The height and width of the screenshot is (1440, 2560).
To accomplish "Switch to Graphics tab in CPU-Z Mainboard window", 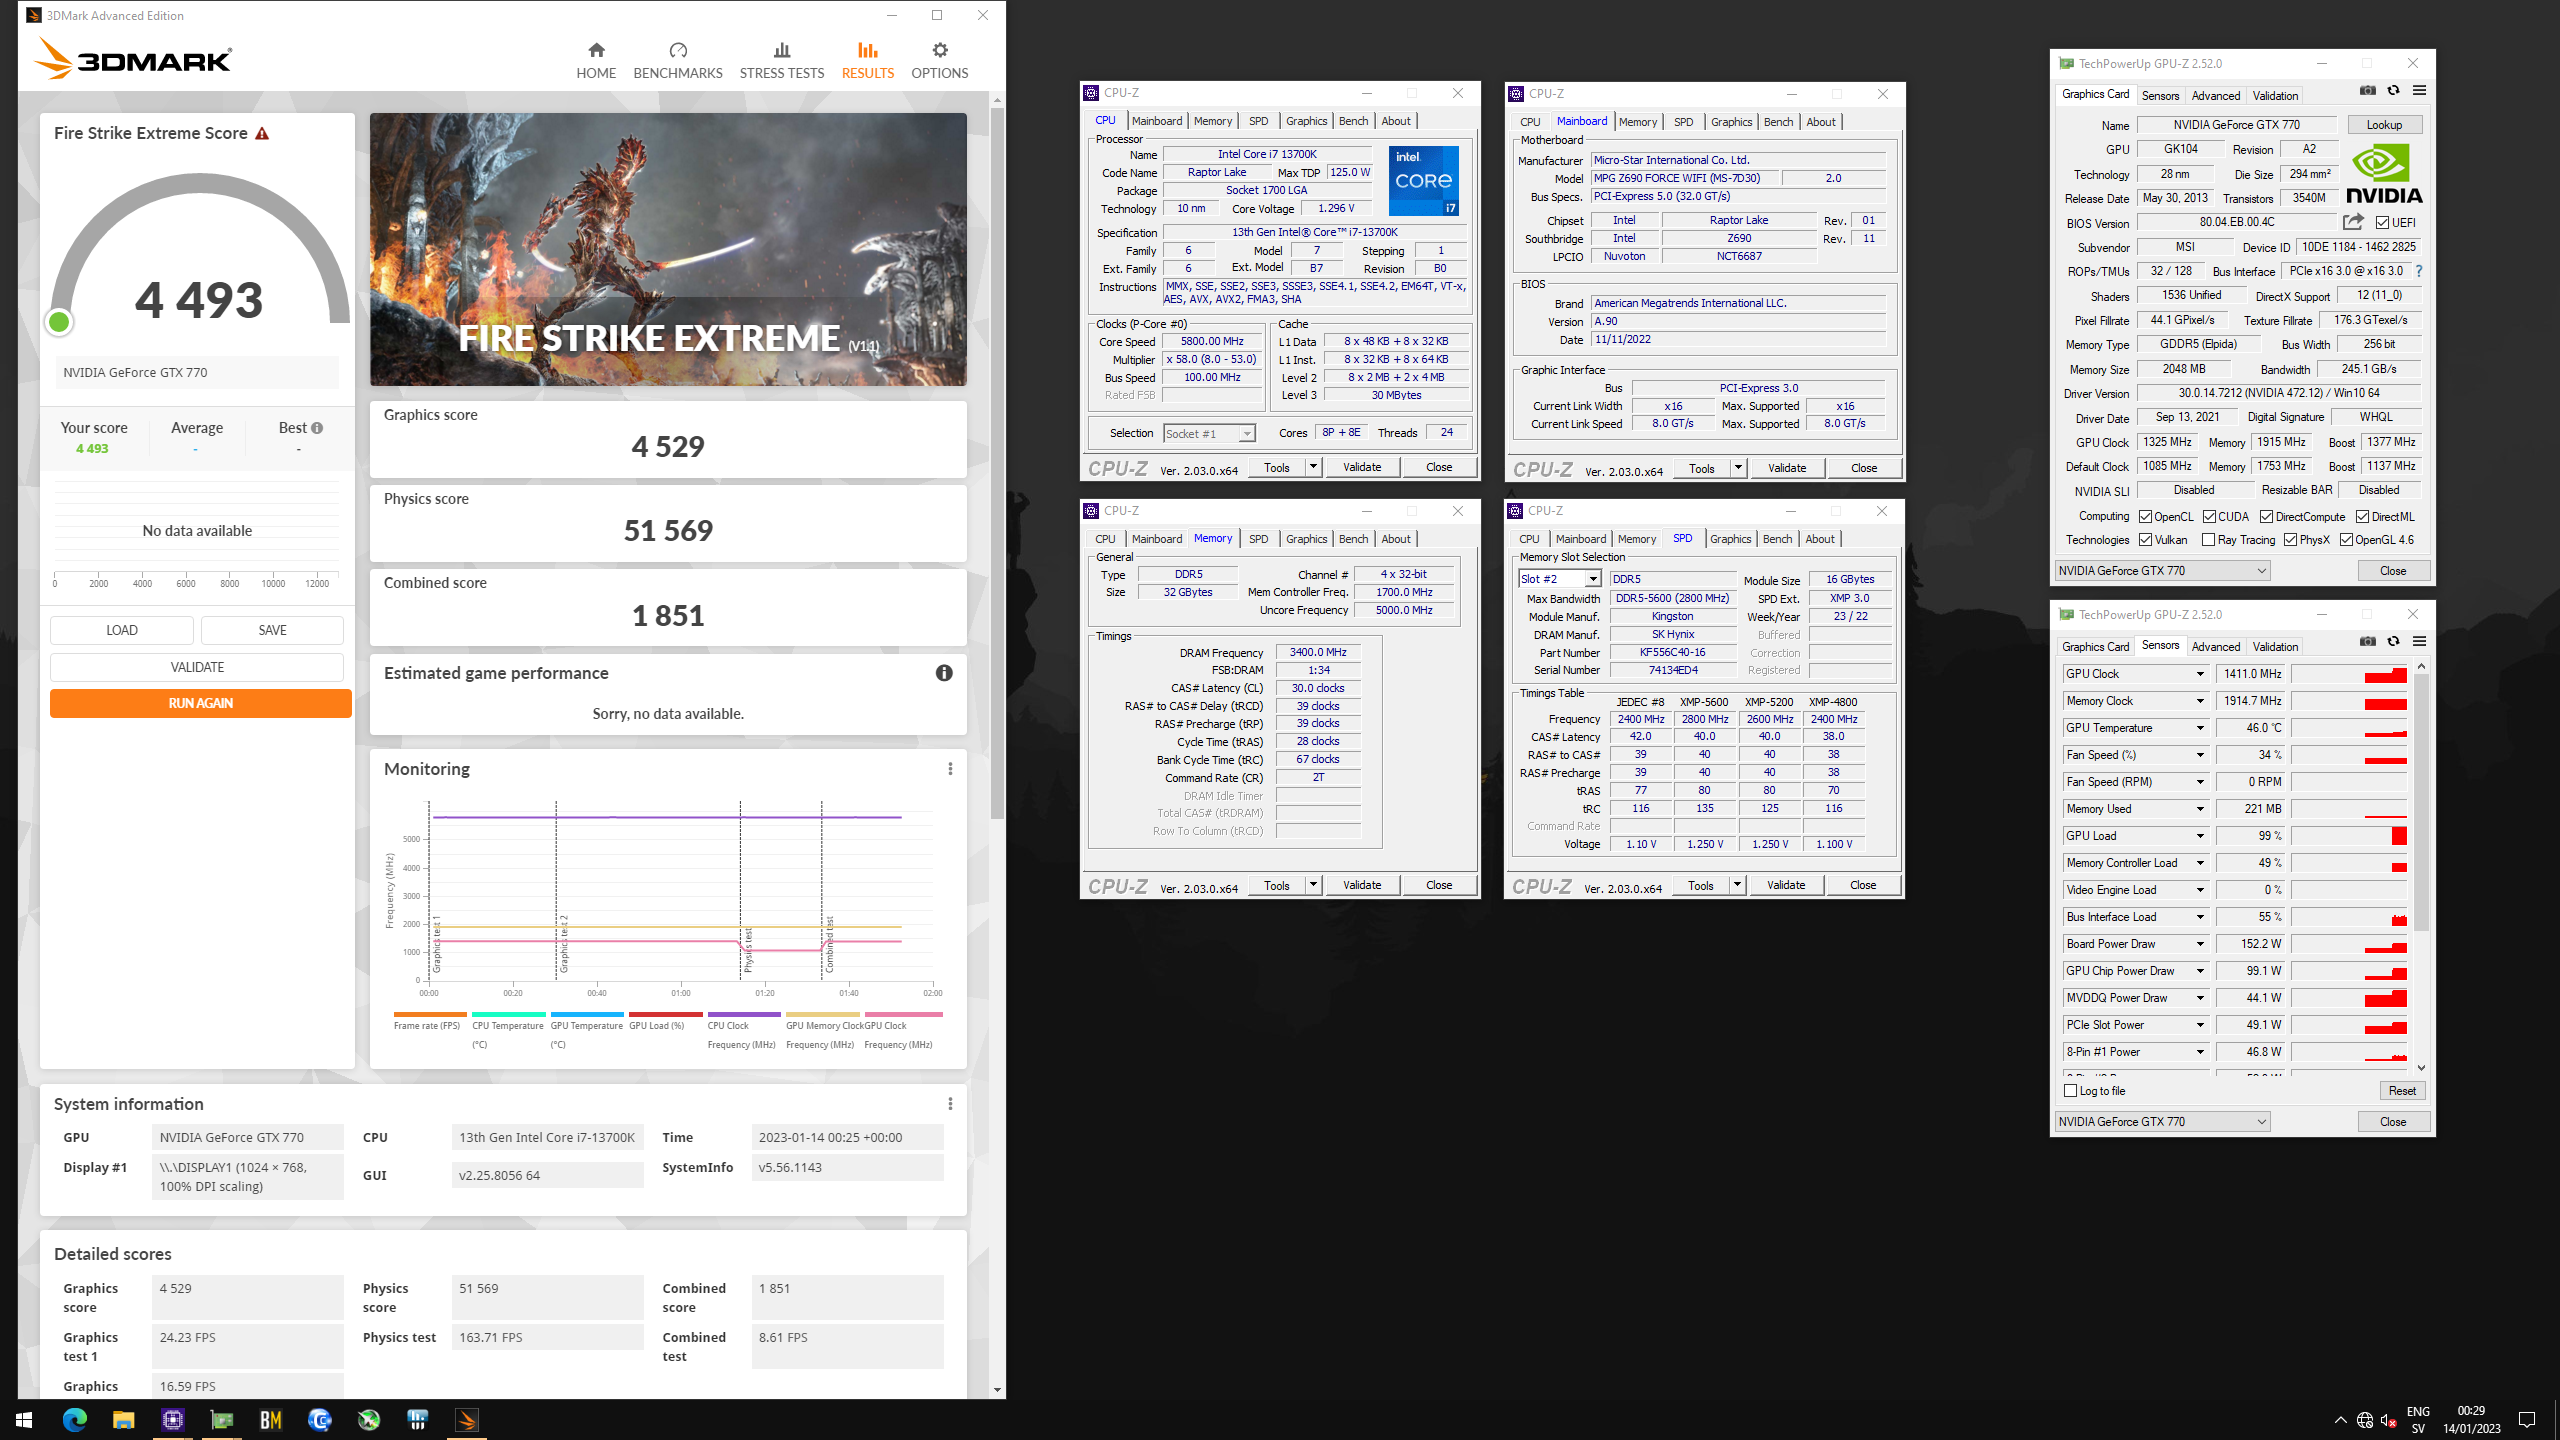I will (x=1731, y=122).
